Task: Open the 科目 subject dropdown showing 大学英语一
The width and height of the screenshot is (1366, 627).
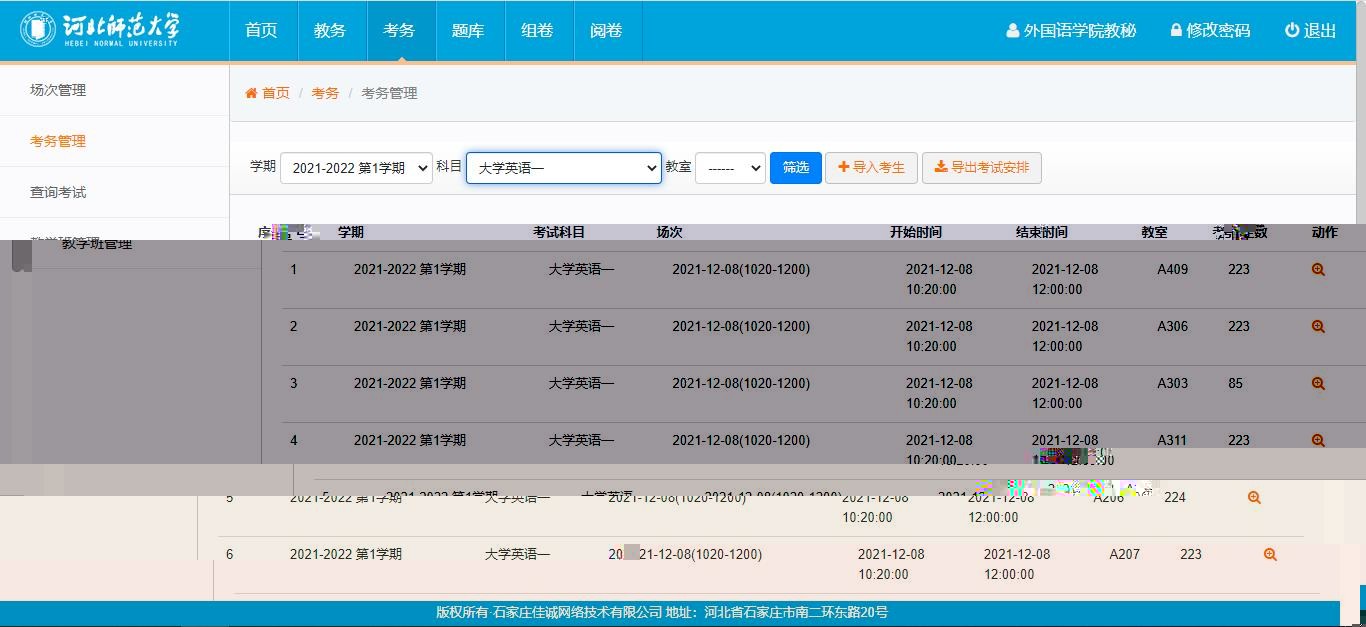Action: pos(564,168)
